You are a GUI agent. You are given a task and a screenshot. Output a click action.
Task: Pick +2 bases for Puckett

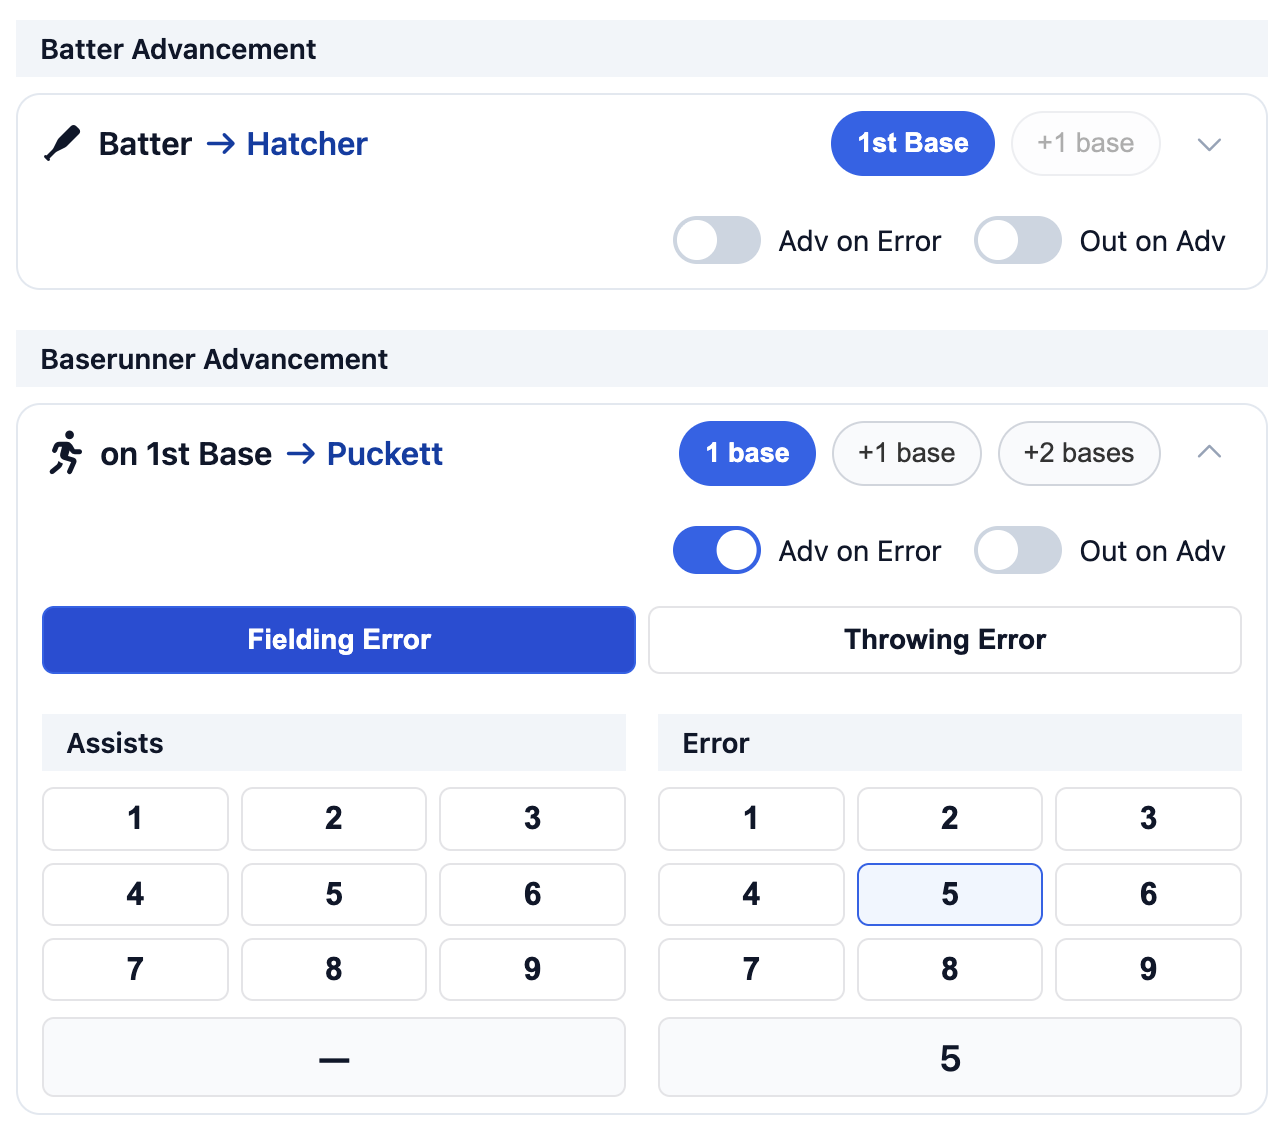[x=1078, y=453]
